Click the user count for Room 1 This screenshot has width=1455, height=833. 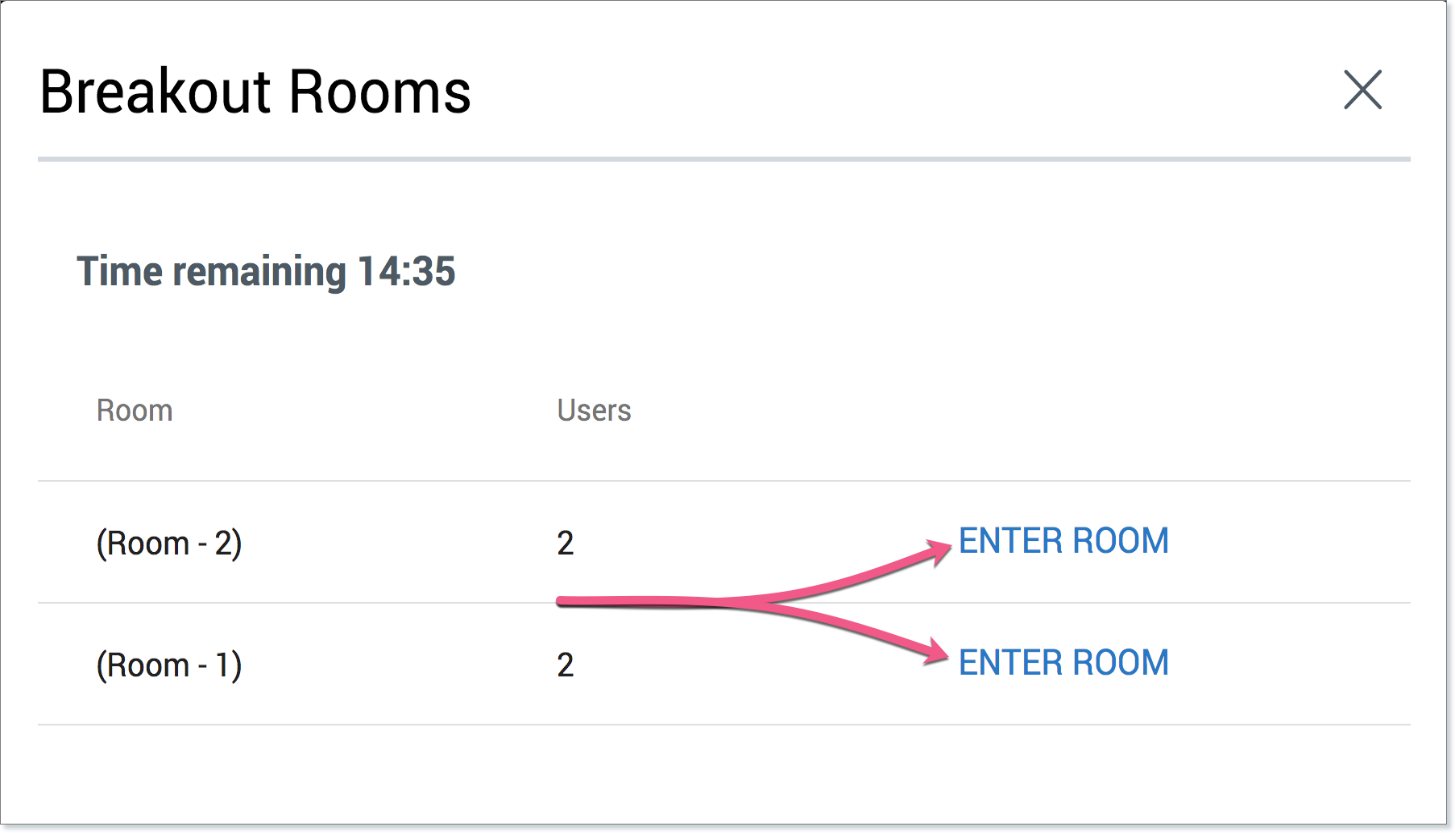tap(566, 664)
